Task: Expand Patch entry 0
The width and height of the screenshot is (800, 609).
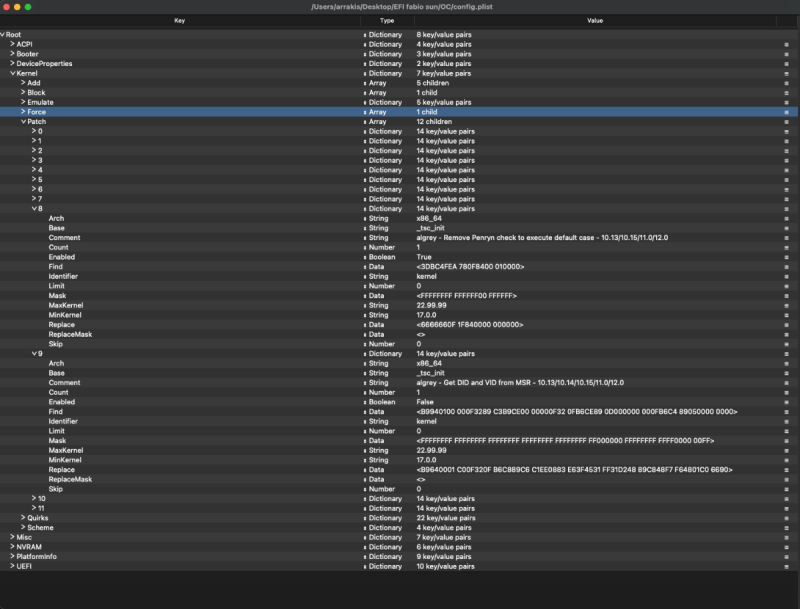Action: pos(34,131)
